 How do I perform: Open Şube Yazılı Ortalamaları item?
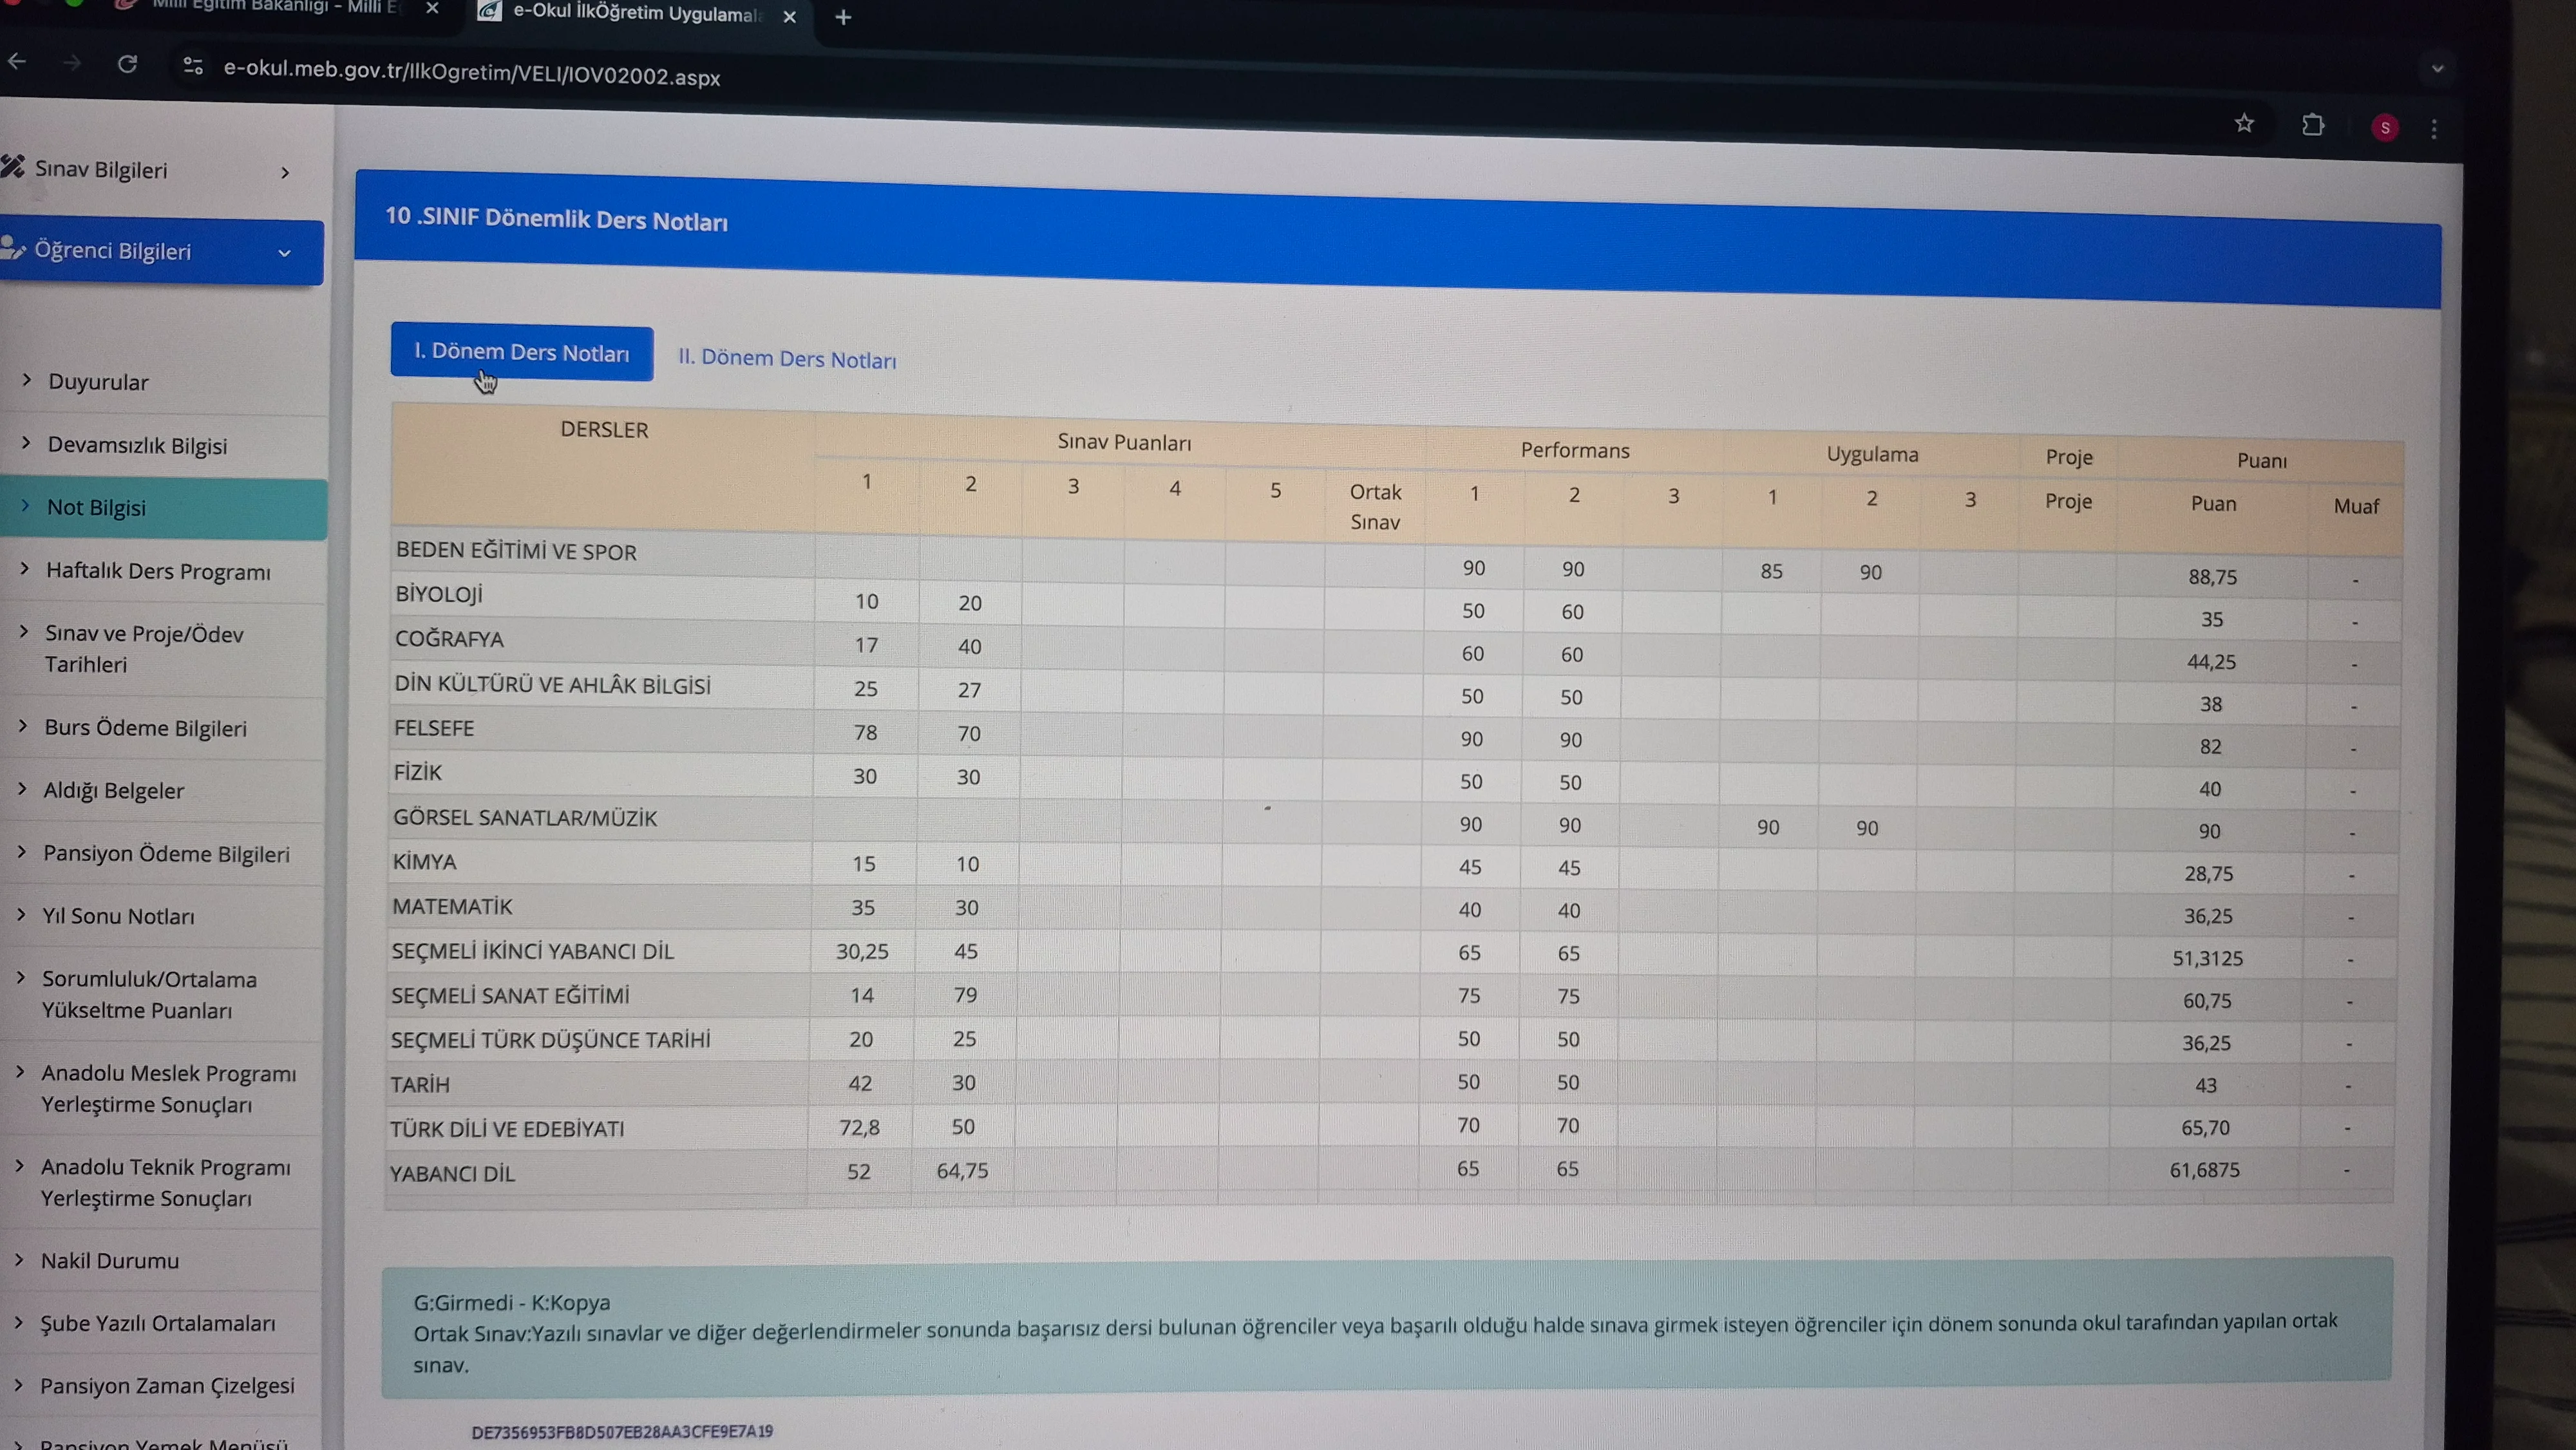(157, 1323)
